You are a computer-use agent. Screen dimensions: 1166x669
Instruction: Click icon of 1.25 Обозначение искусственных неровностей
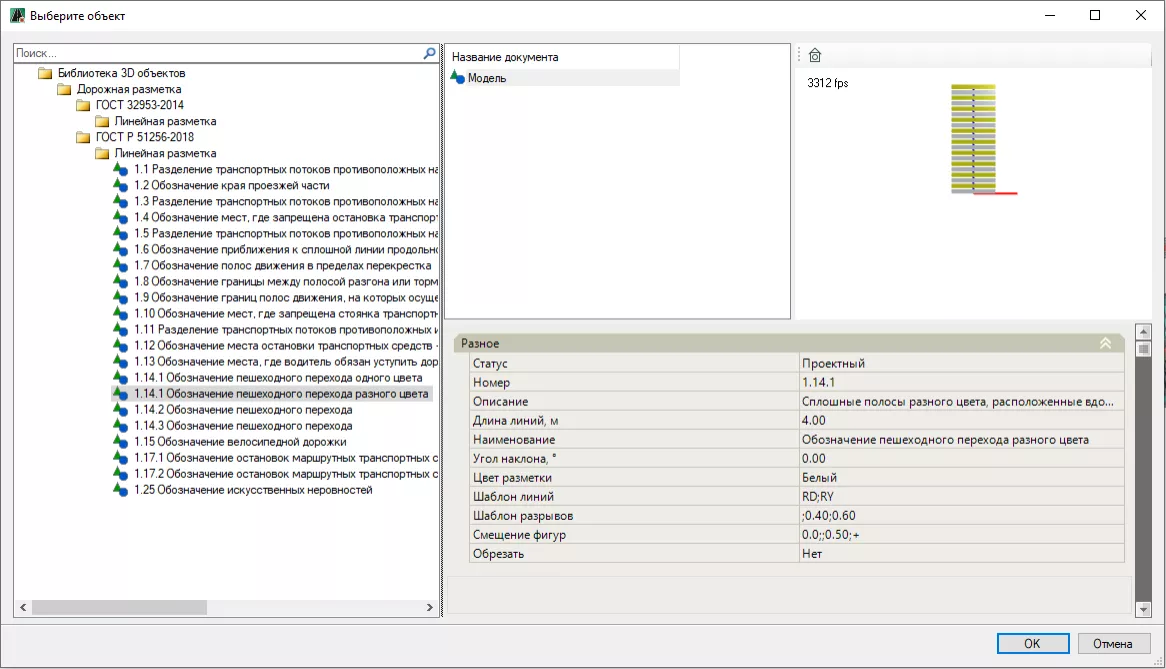(121, 490)
